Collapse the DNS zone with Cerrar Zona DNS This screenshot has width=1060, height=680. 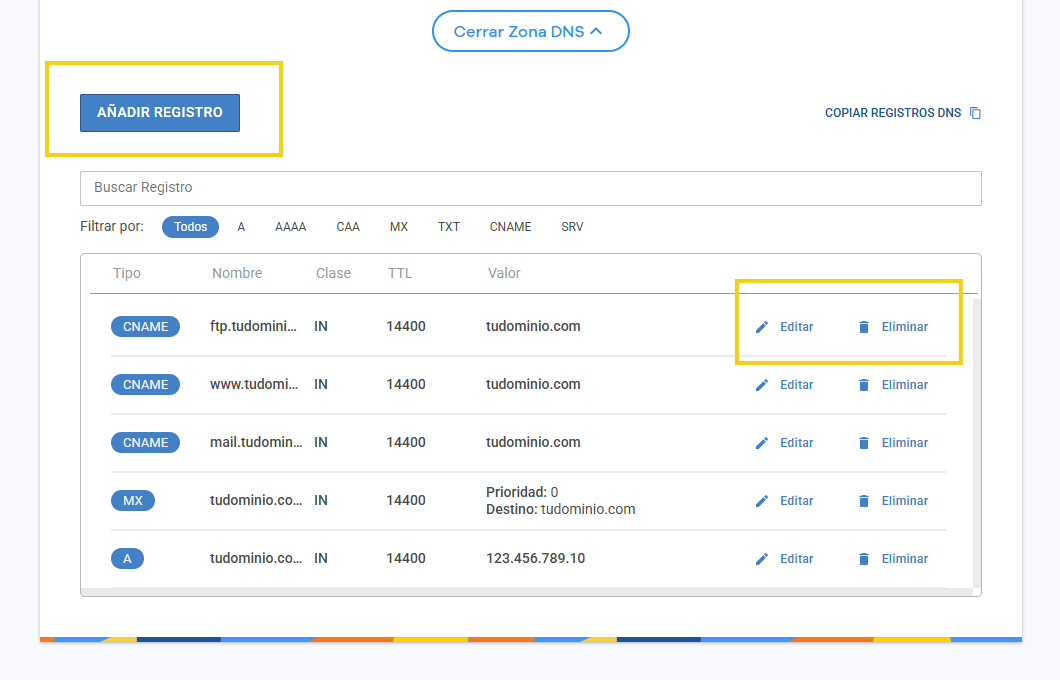[x=531, y=31]
